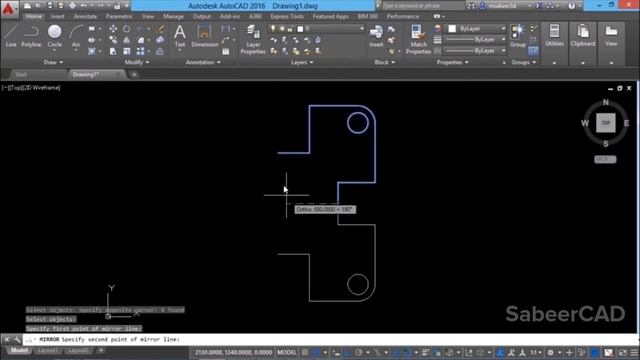Switch to the Output ribbon tab
The height and width of the screenshot is (360, 640).
coord(202,16)
